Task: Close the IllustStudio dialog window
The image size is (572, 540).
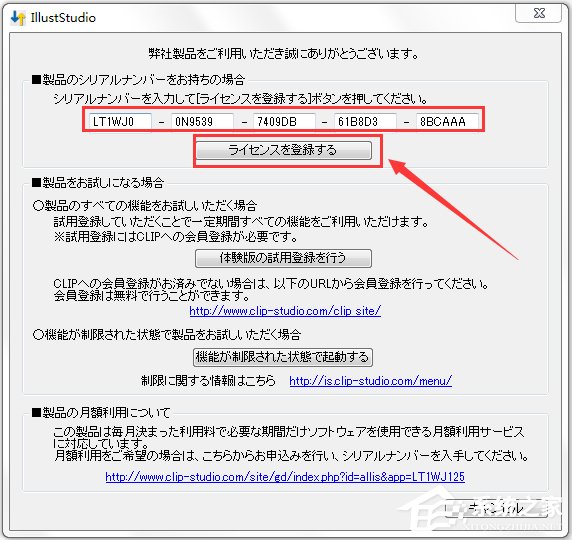Action: point(539,14)
